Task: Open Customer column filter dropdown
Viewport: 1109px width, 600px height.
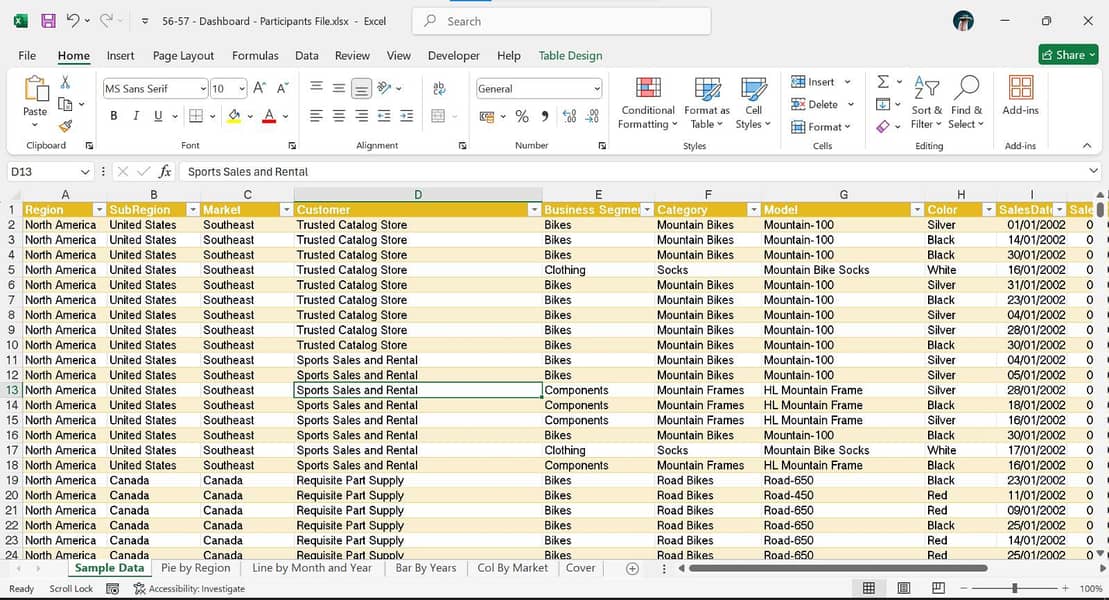Action: [x=534, y=210]
